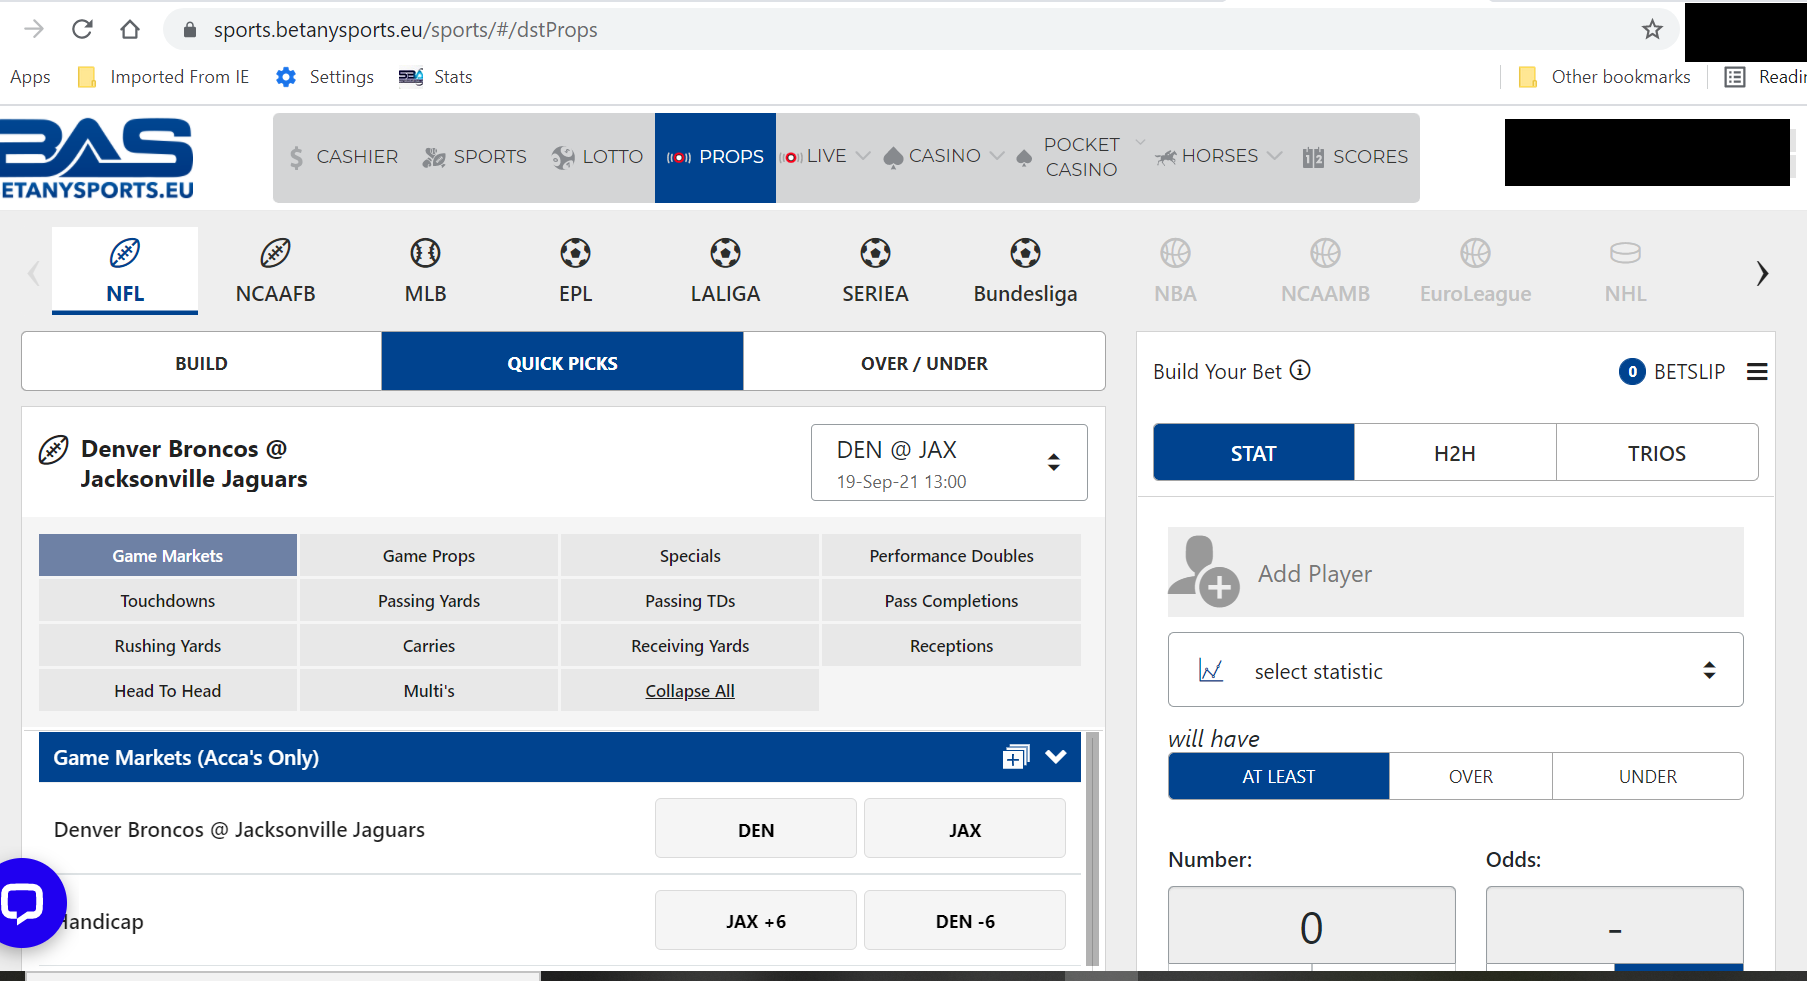Switch to TRIOS bet type
Image resolution: width=1807 pixels, height=981 pixels.
[x=1657, y=453]
